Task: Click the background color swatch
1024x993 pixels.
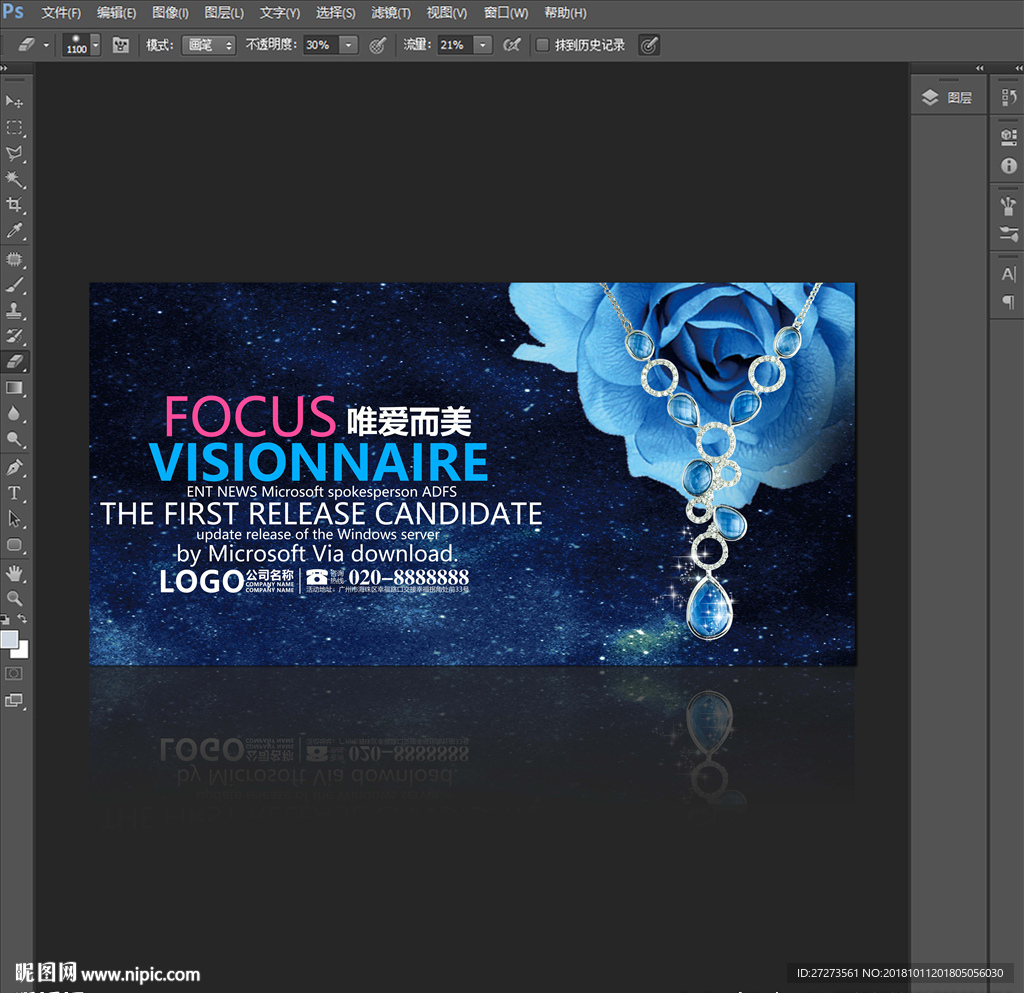Action: pyautogui.click(x=23, y=651)
